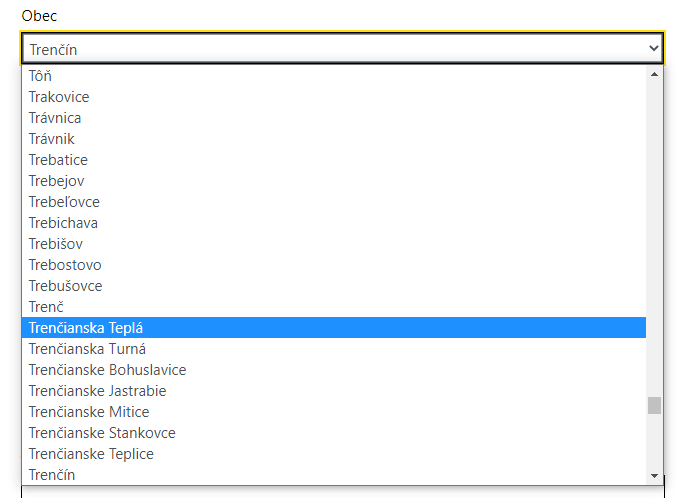
Task: Open the Obec combo box showing Trenčín
Action: 342,48
